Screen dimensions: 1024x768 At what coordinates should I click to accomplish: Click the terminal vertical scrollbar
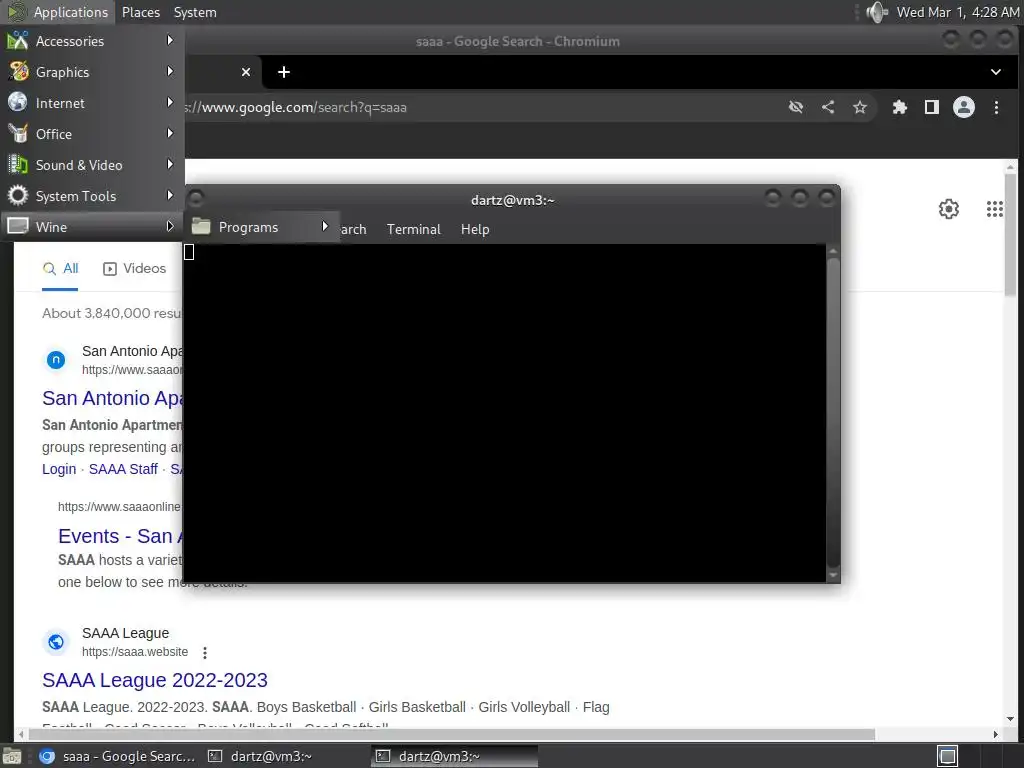pos(833,413)
